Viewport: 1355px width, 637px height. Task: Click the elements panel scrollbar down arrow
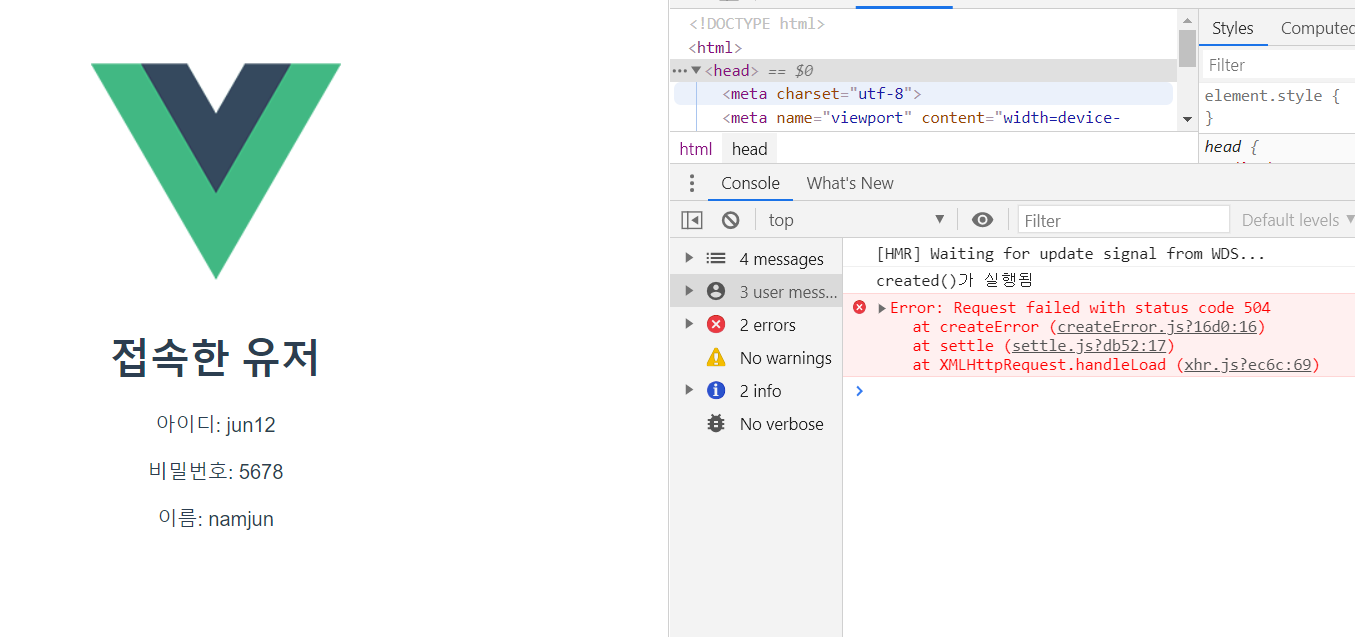pos(1187,119)
